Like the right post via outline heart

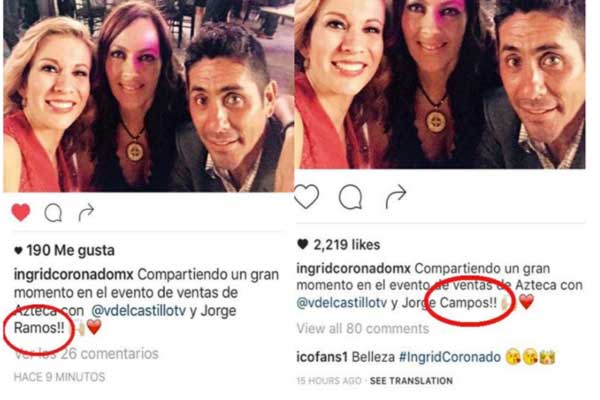(307, 196)
